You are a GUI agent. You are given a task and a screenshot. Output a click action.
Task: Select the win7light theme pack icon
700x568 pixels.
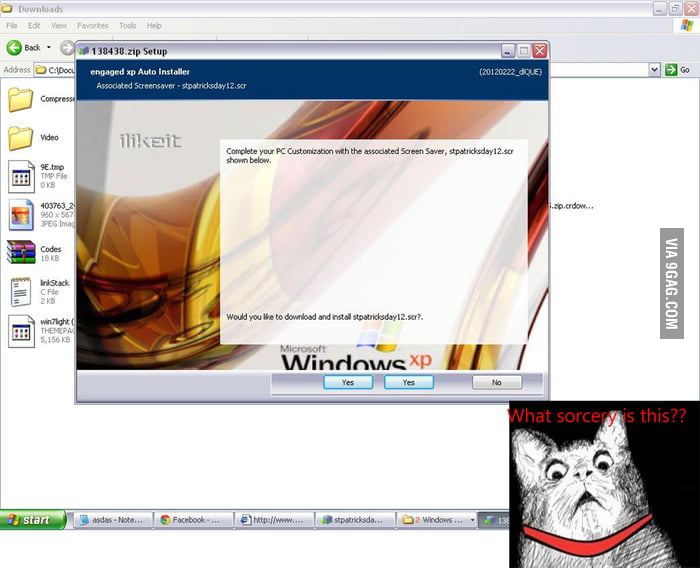click(21, 330)
